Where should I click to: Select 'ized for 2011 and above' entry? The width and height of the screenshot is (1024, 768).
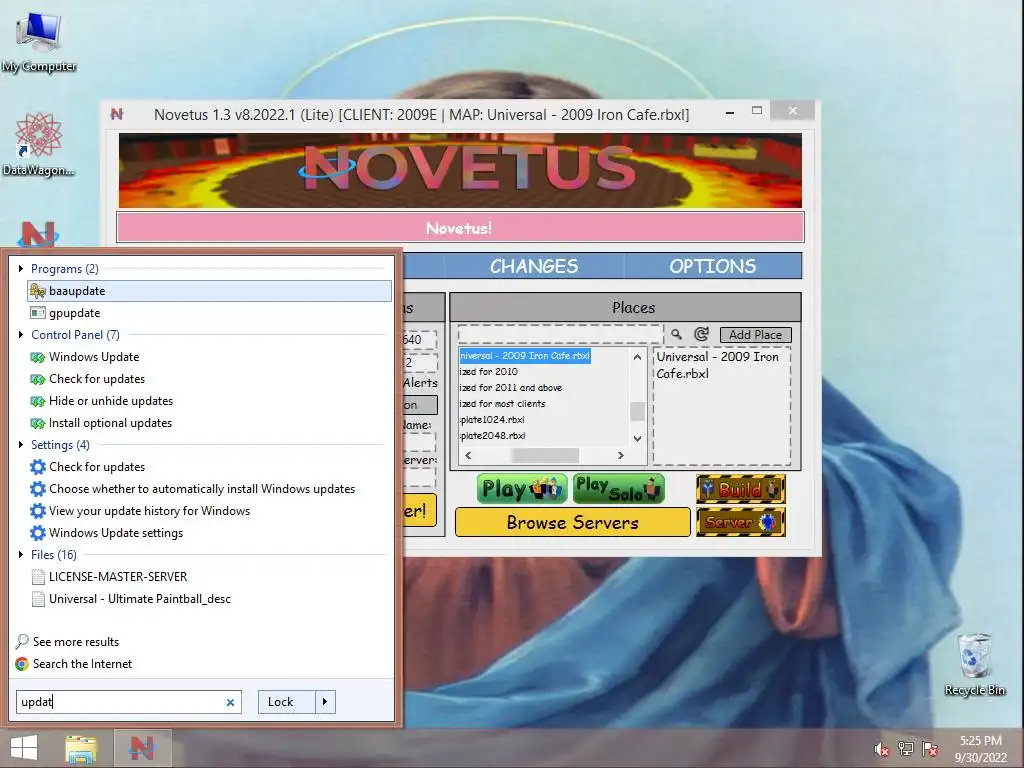coord(511,387)
